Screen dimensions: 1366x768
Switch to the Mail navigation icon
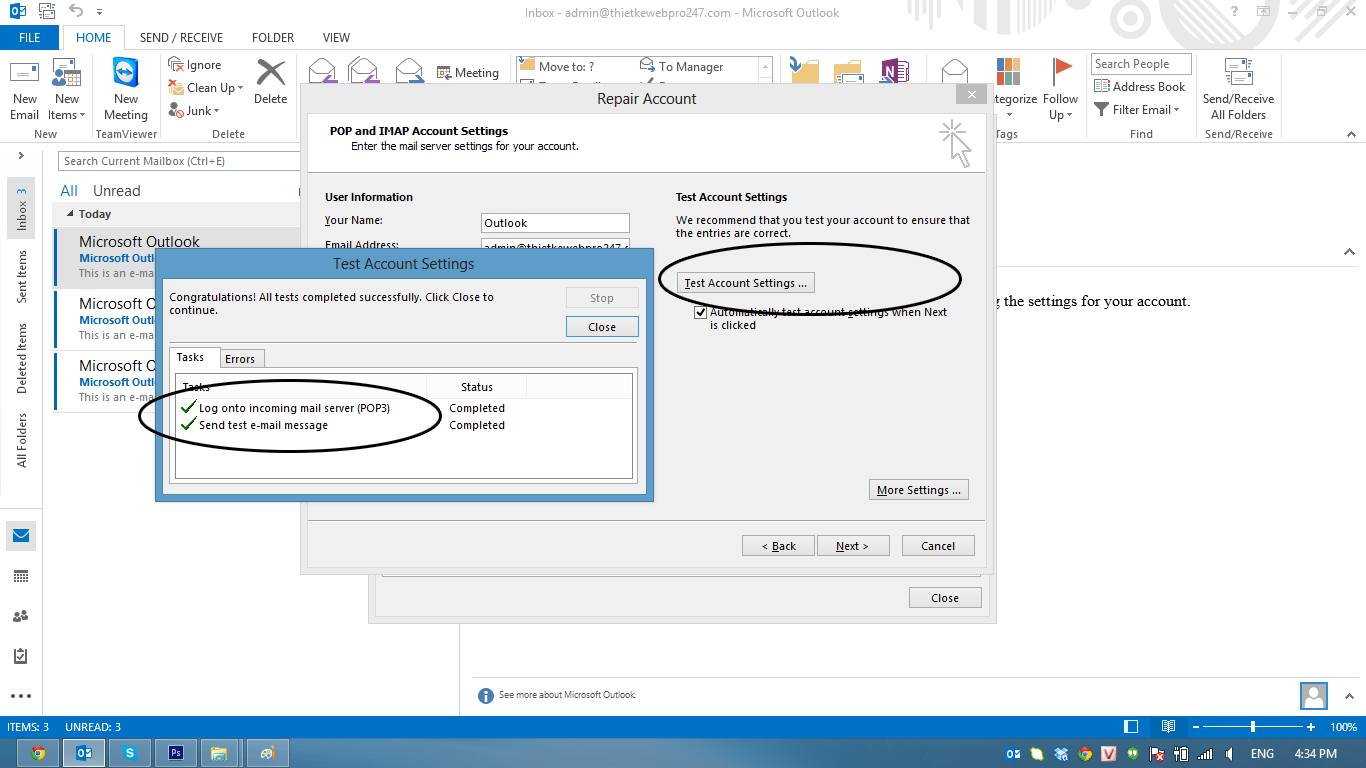pos(21,536)
